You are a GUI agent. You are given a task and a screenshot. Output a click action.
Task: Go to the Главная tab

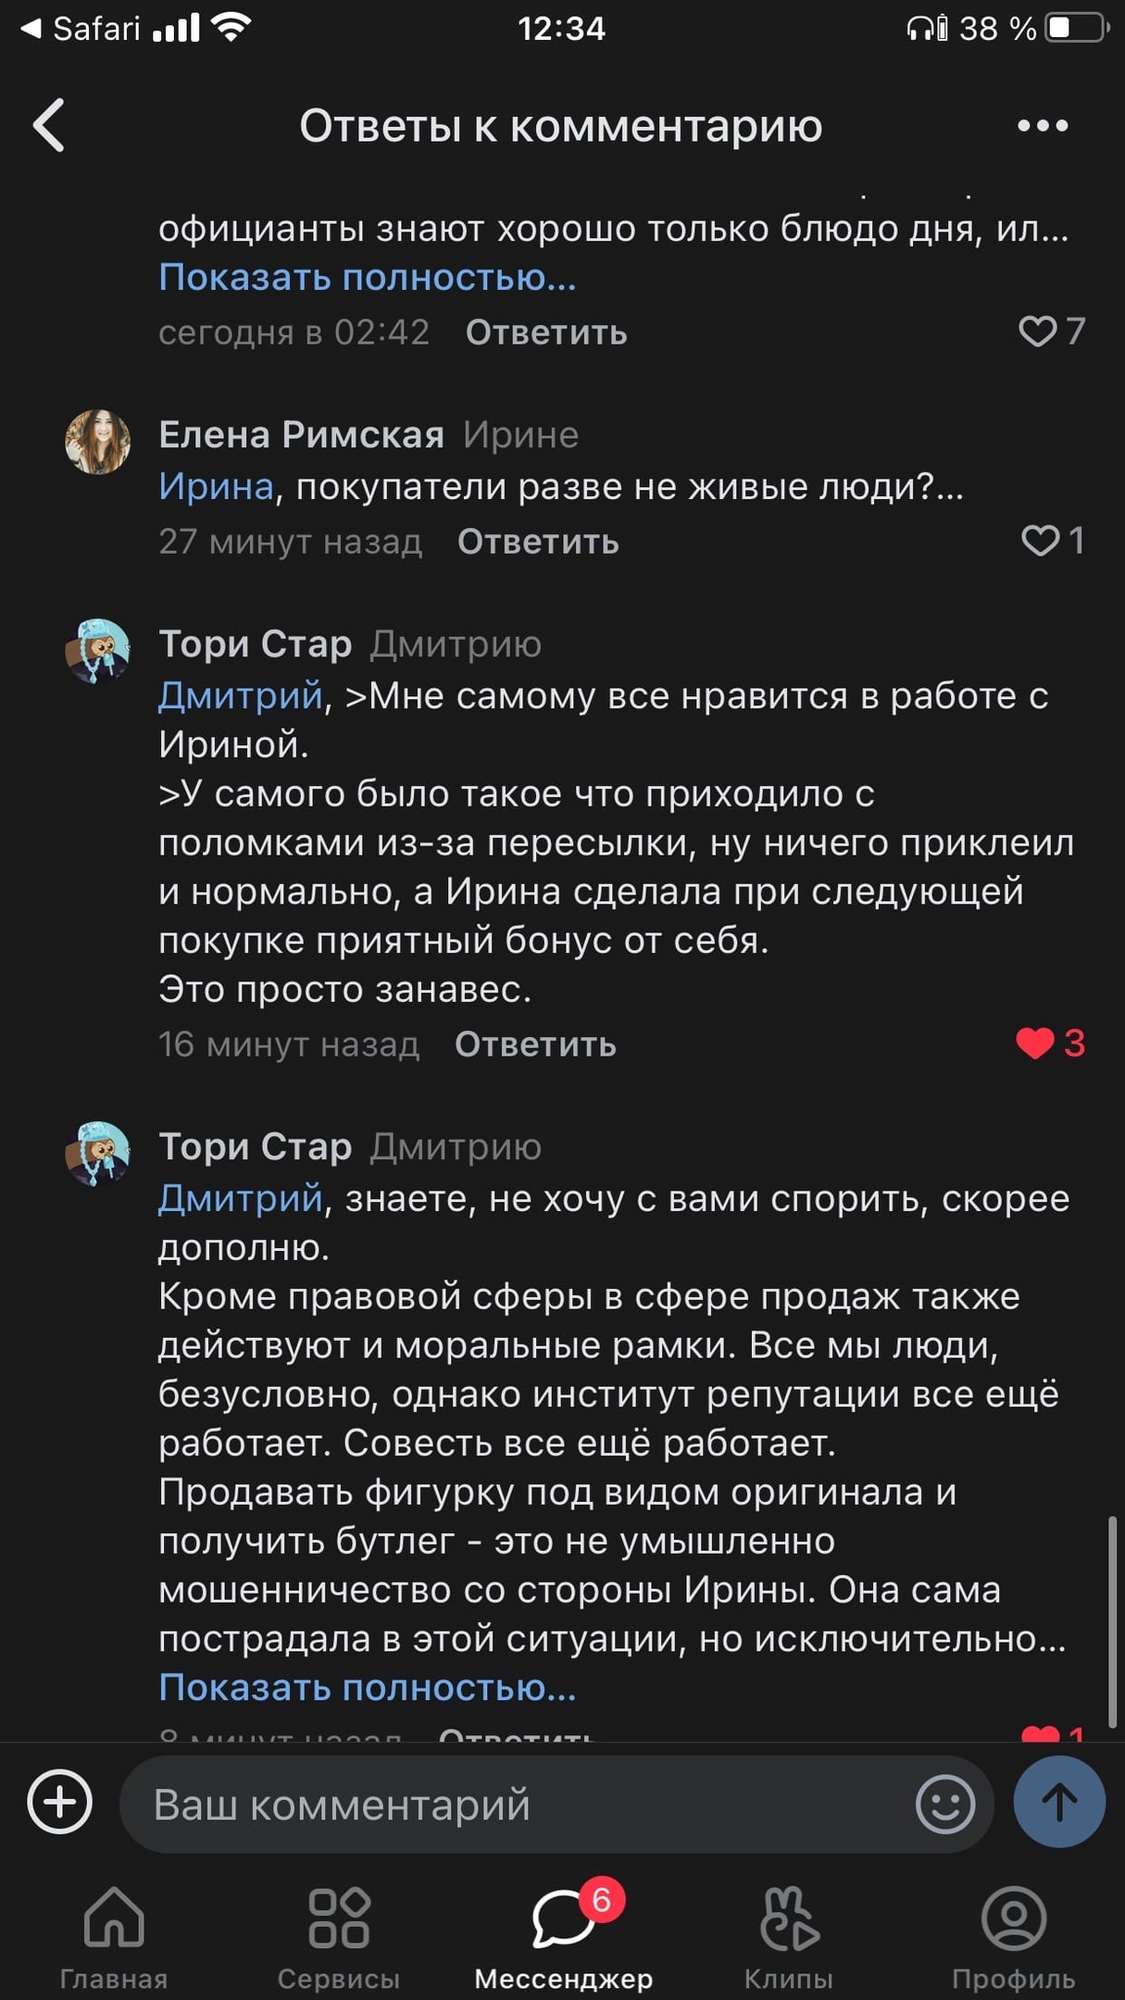click(x=114, y=1934)
